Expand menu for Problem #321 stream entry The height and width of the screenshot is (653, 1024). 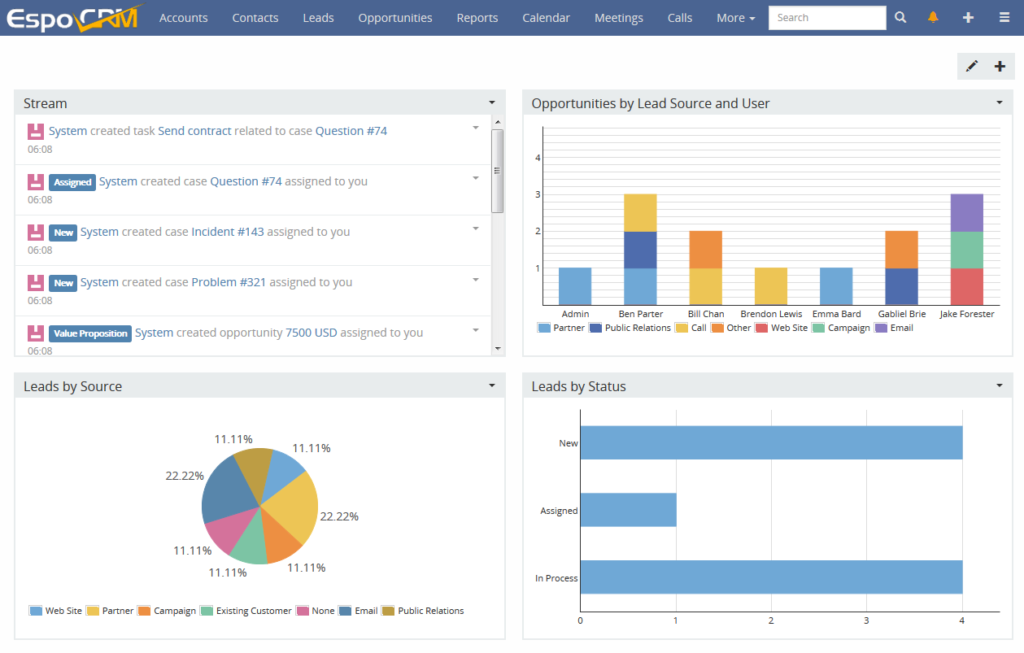[x=475, y=279]
